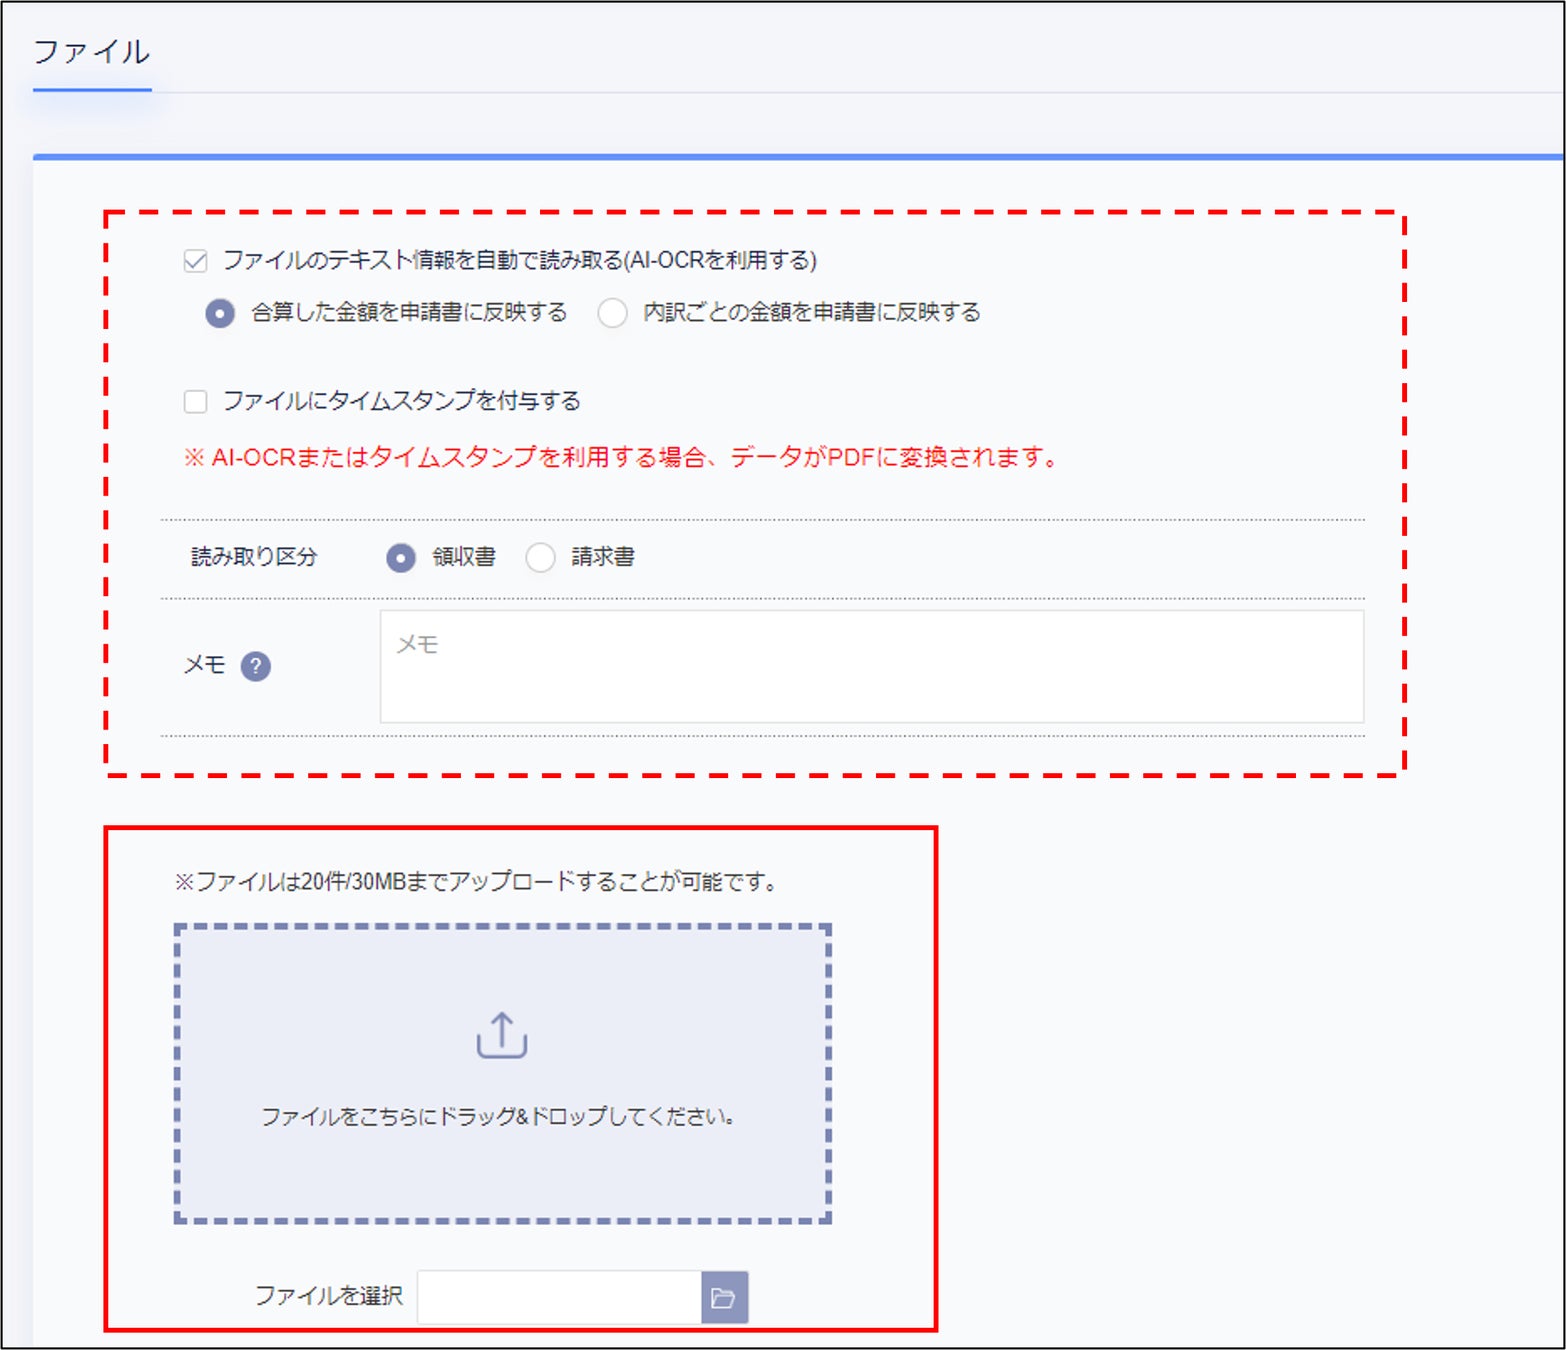1566x1350 pixels.
Task: Click the red AI-OCR PDF conversion warning text
Action: 621,457
